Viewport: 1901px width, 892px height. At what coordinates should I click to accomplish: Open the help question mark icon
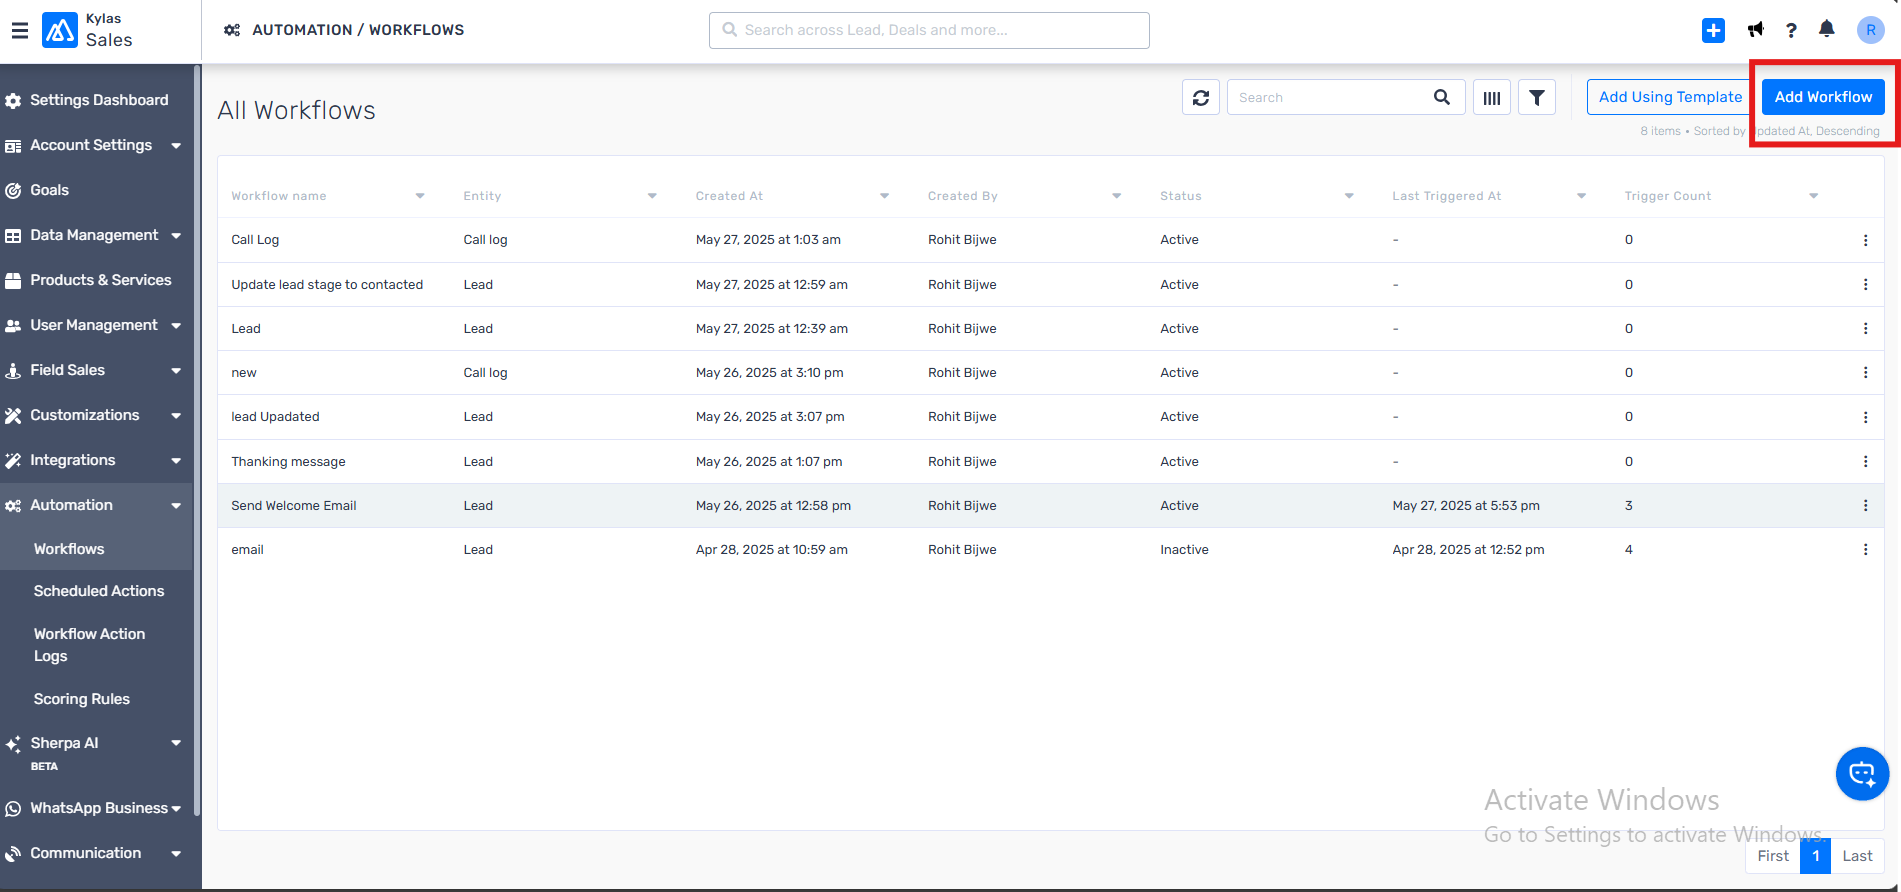coord(1791,30)
